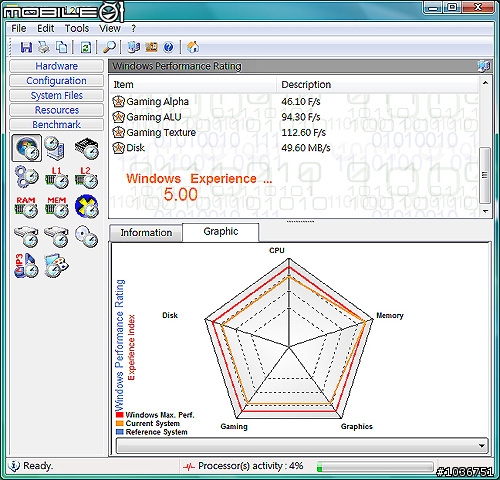Image resolution: width=500 pixels, height=480 pixels.
Task: Select the RAM benchmark icon
Action: (x=26, y=207)
